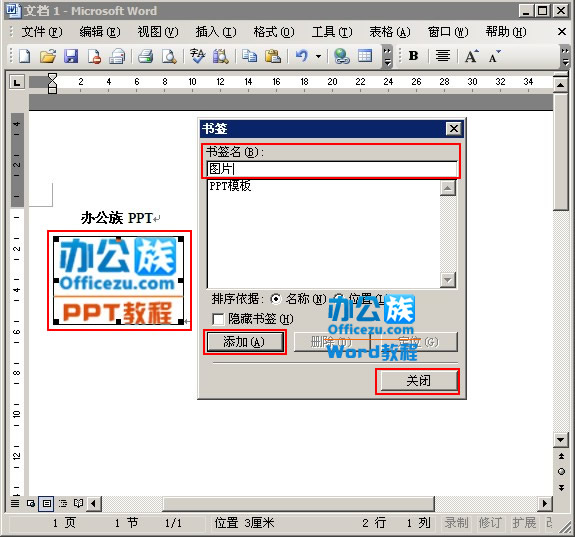Open the 格式 menu
Screen dimensions: 575x537
[274, 32]
